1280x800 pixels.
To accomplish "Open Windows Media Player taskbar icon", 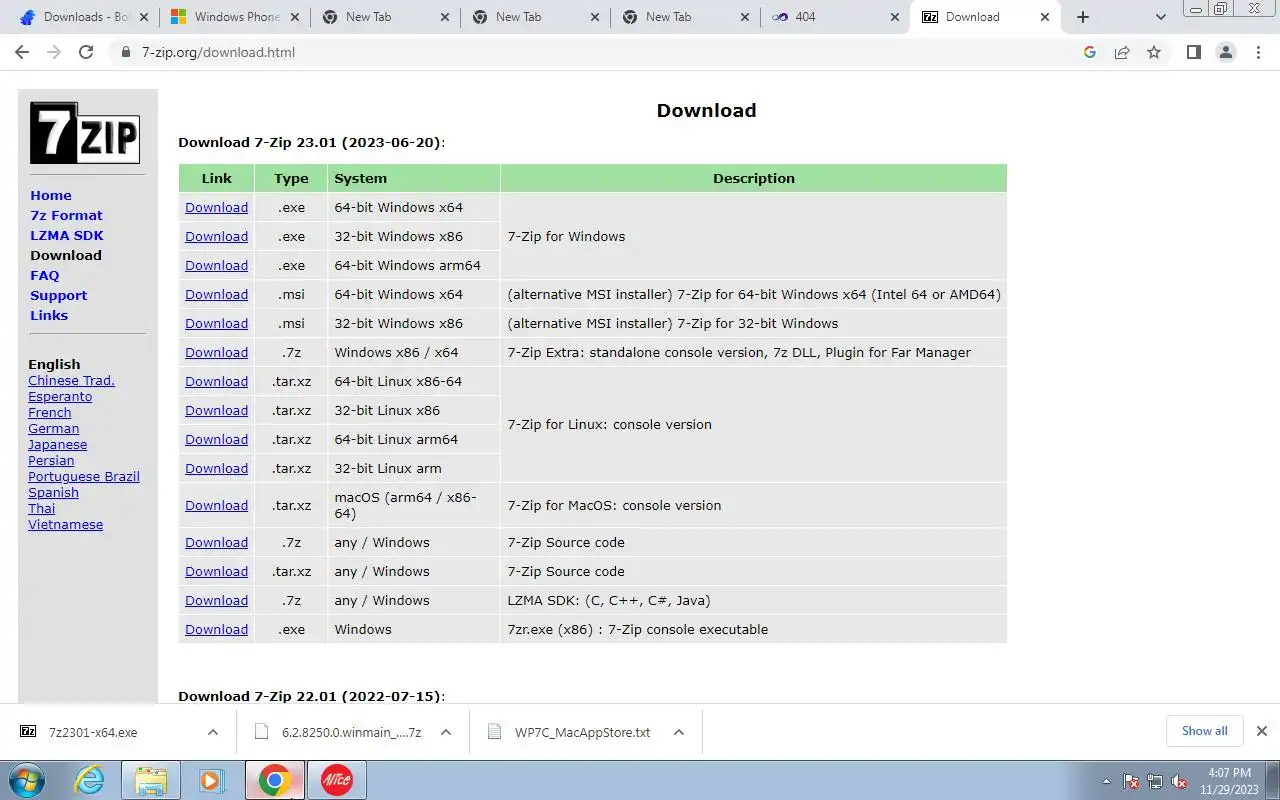I will click(211, 780).
